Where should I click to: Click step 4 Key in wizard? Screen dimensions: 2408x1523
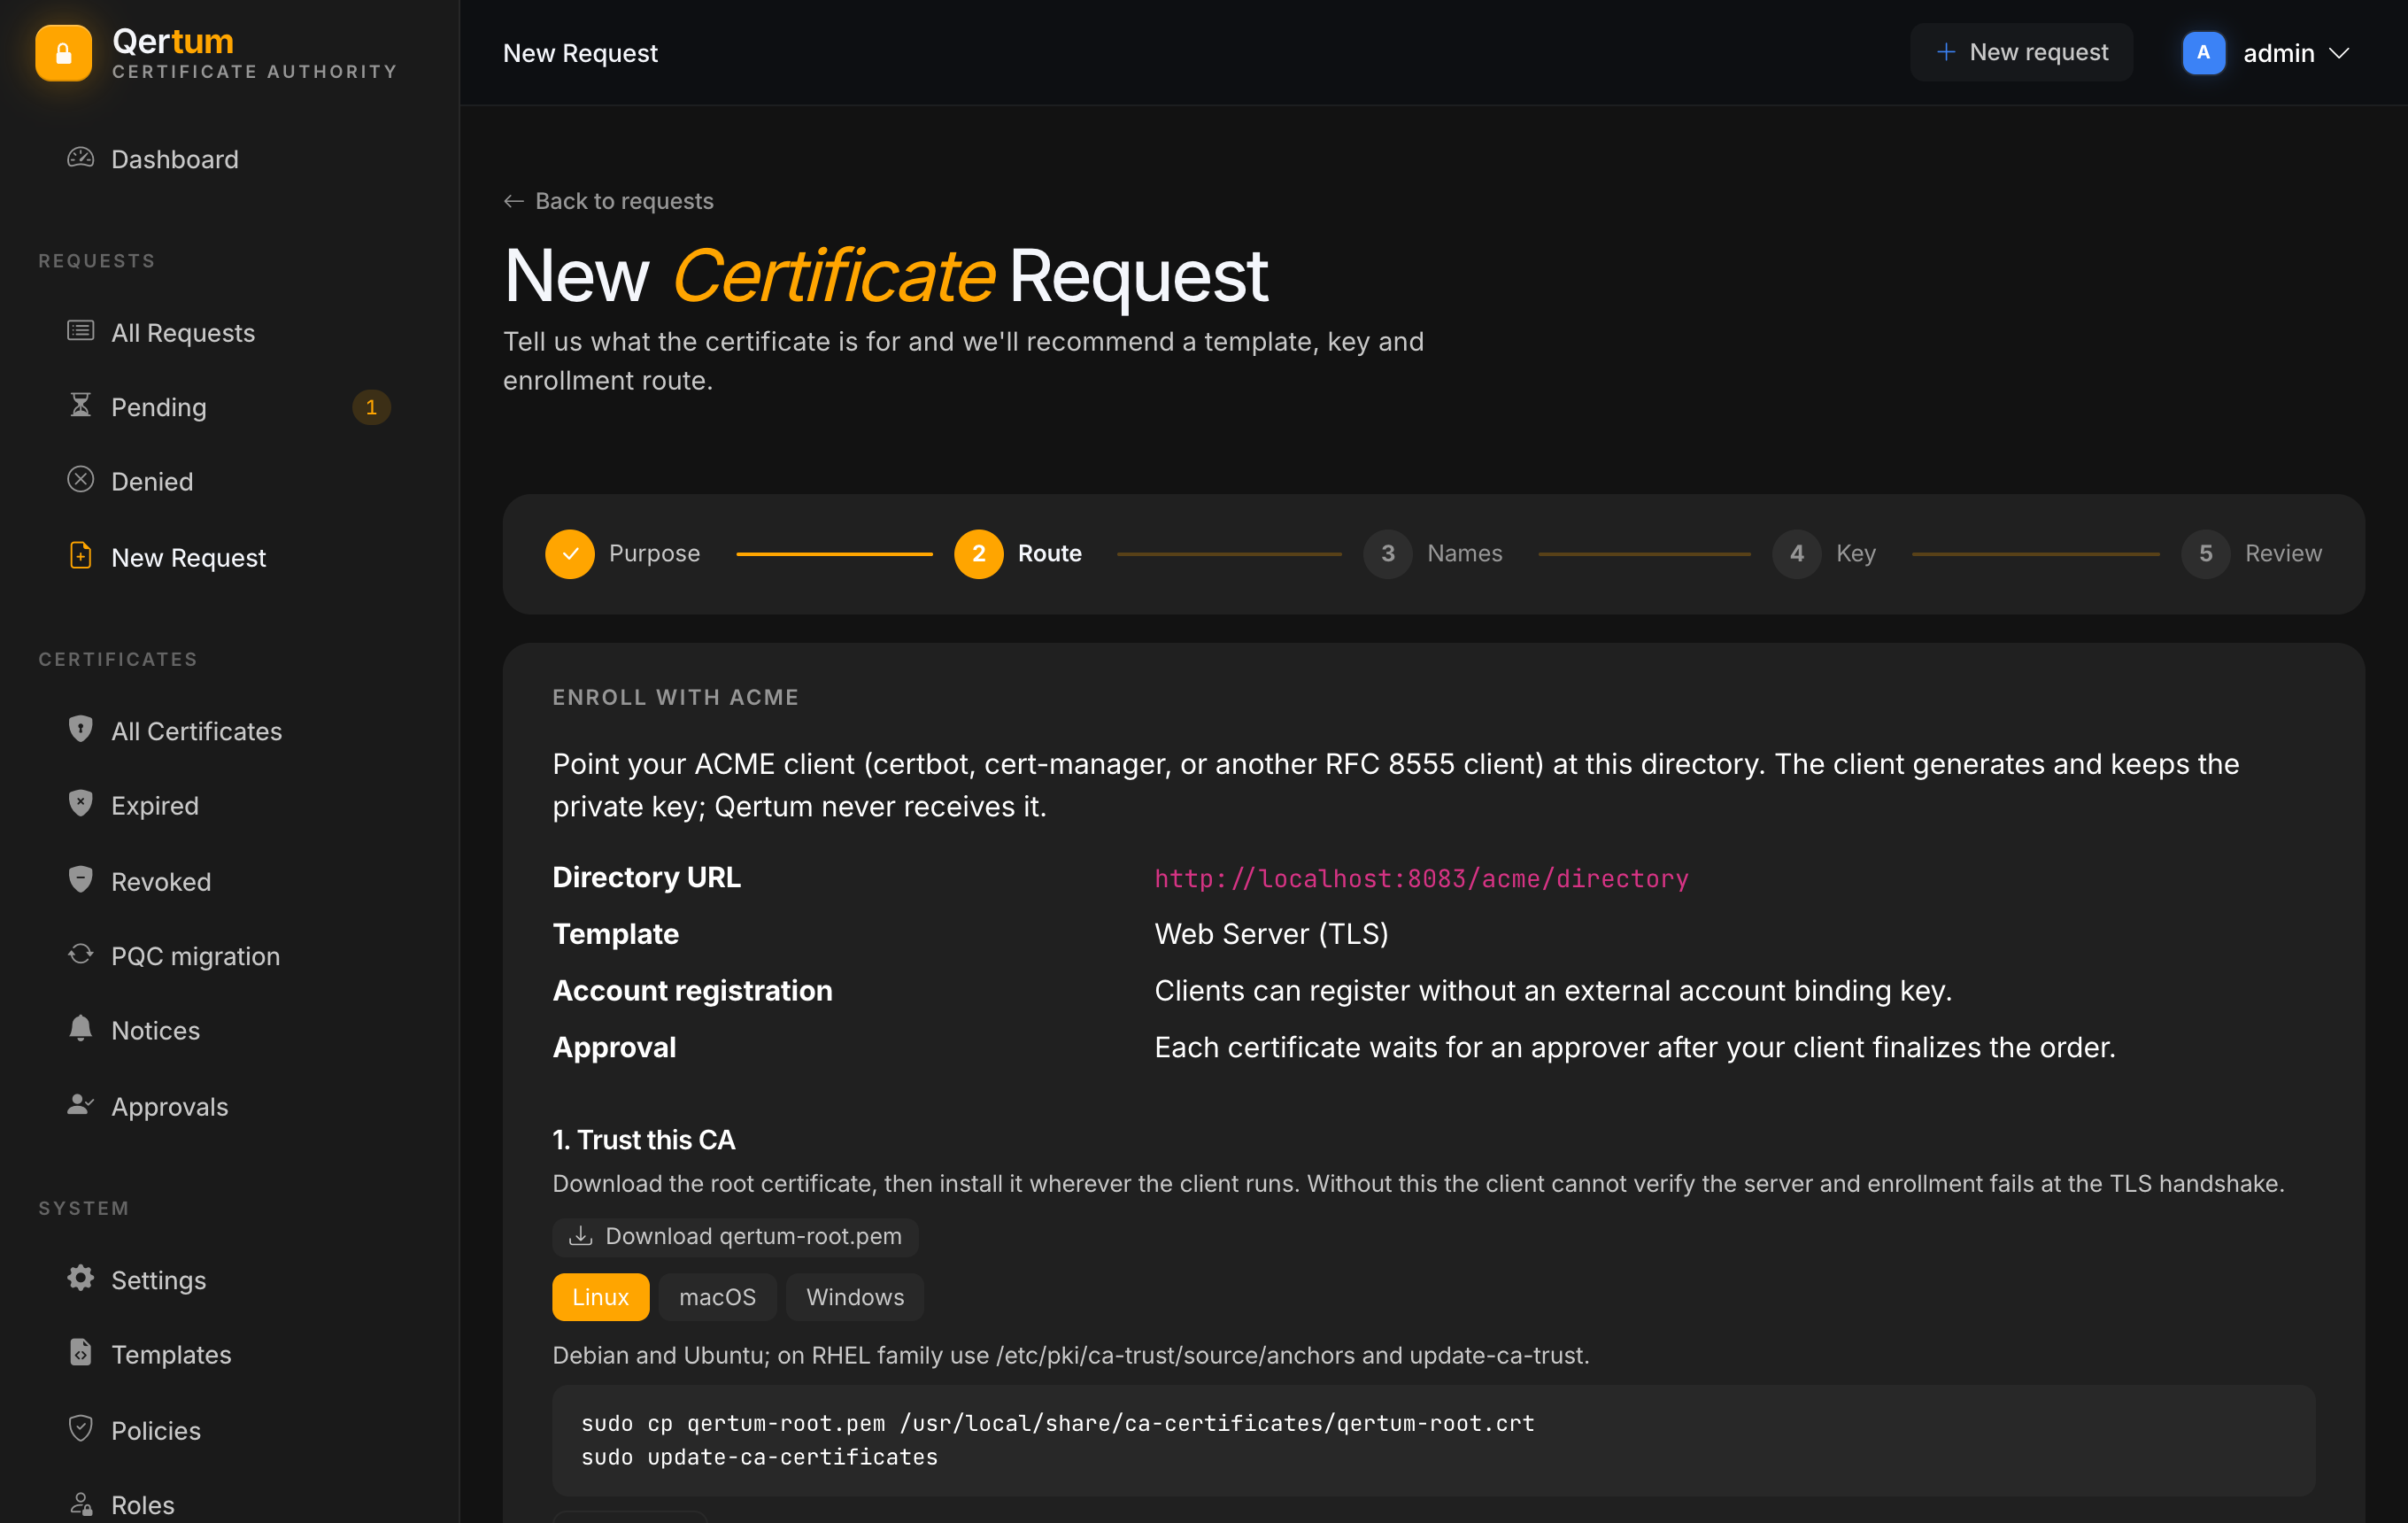[1824, 554]
